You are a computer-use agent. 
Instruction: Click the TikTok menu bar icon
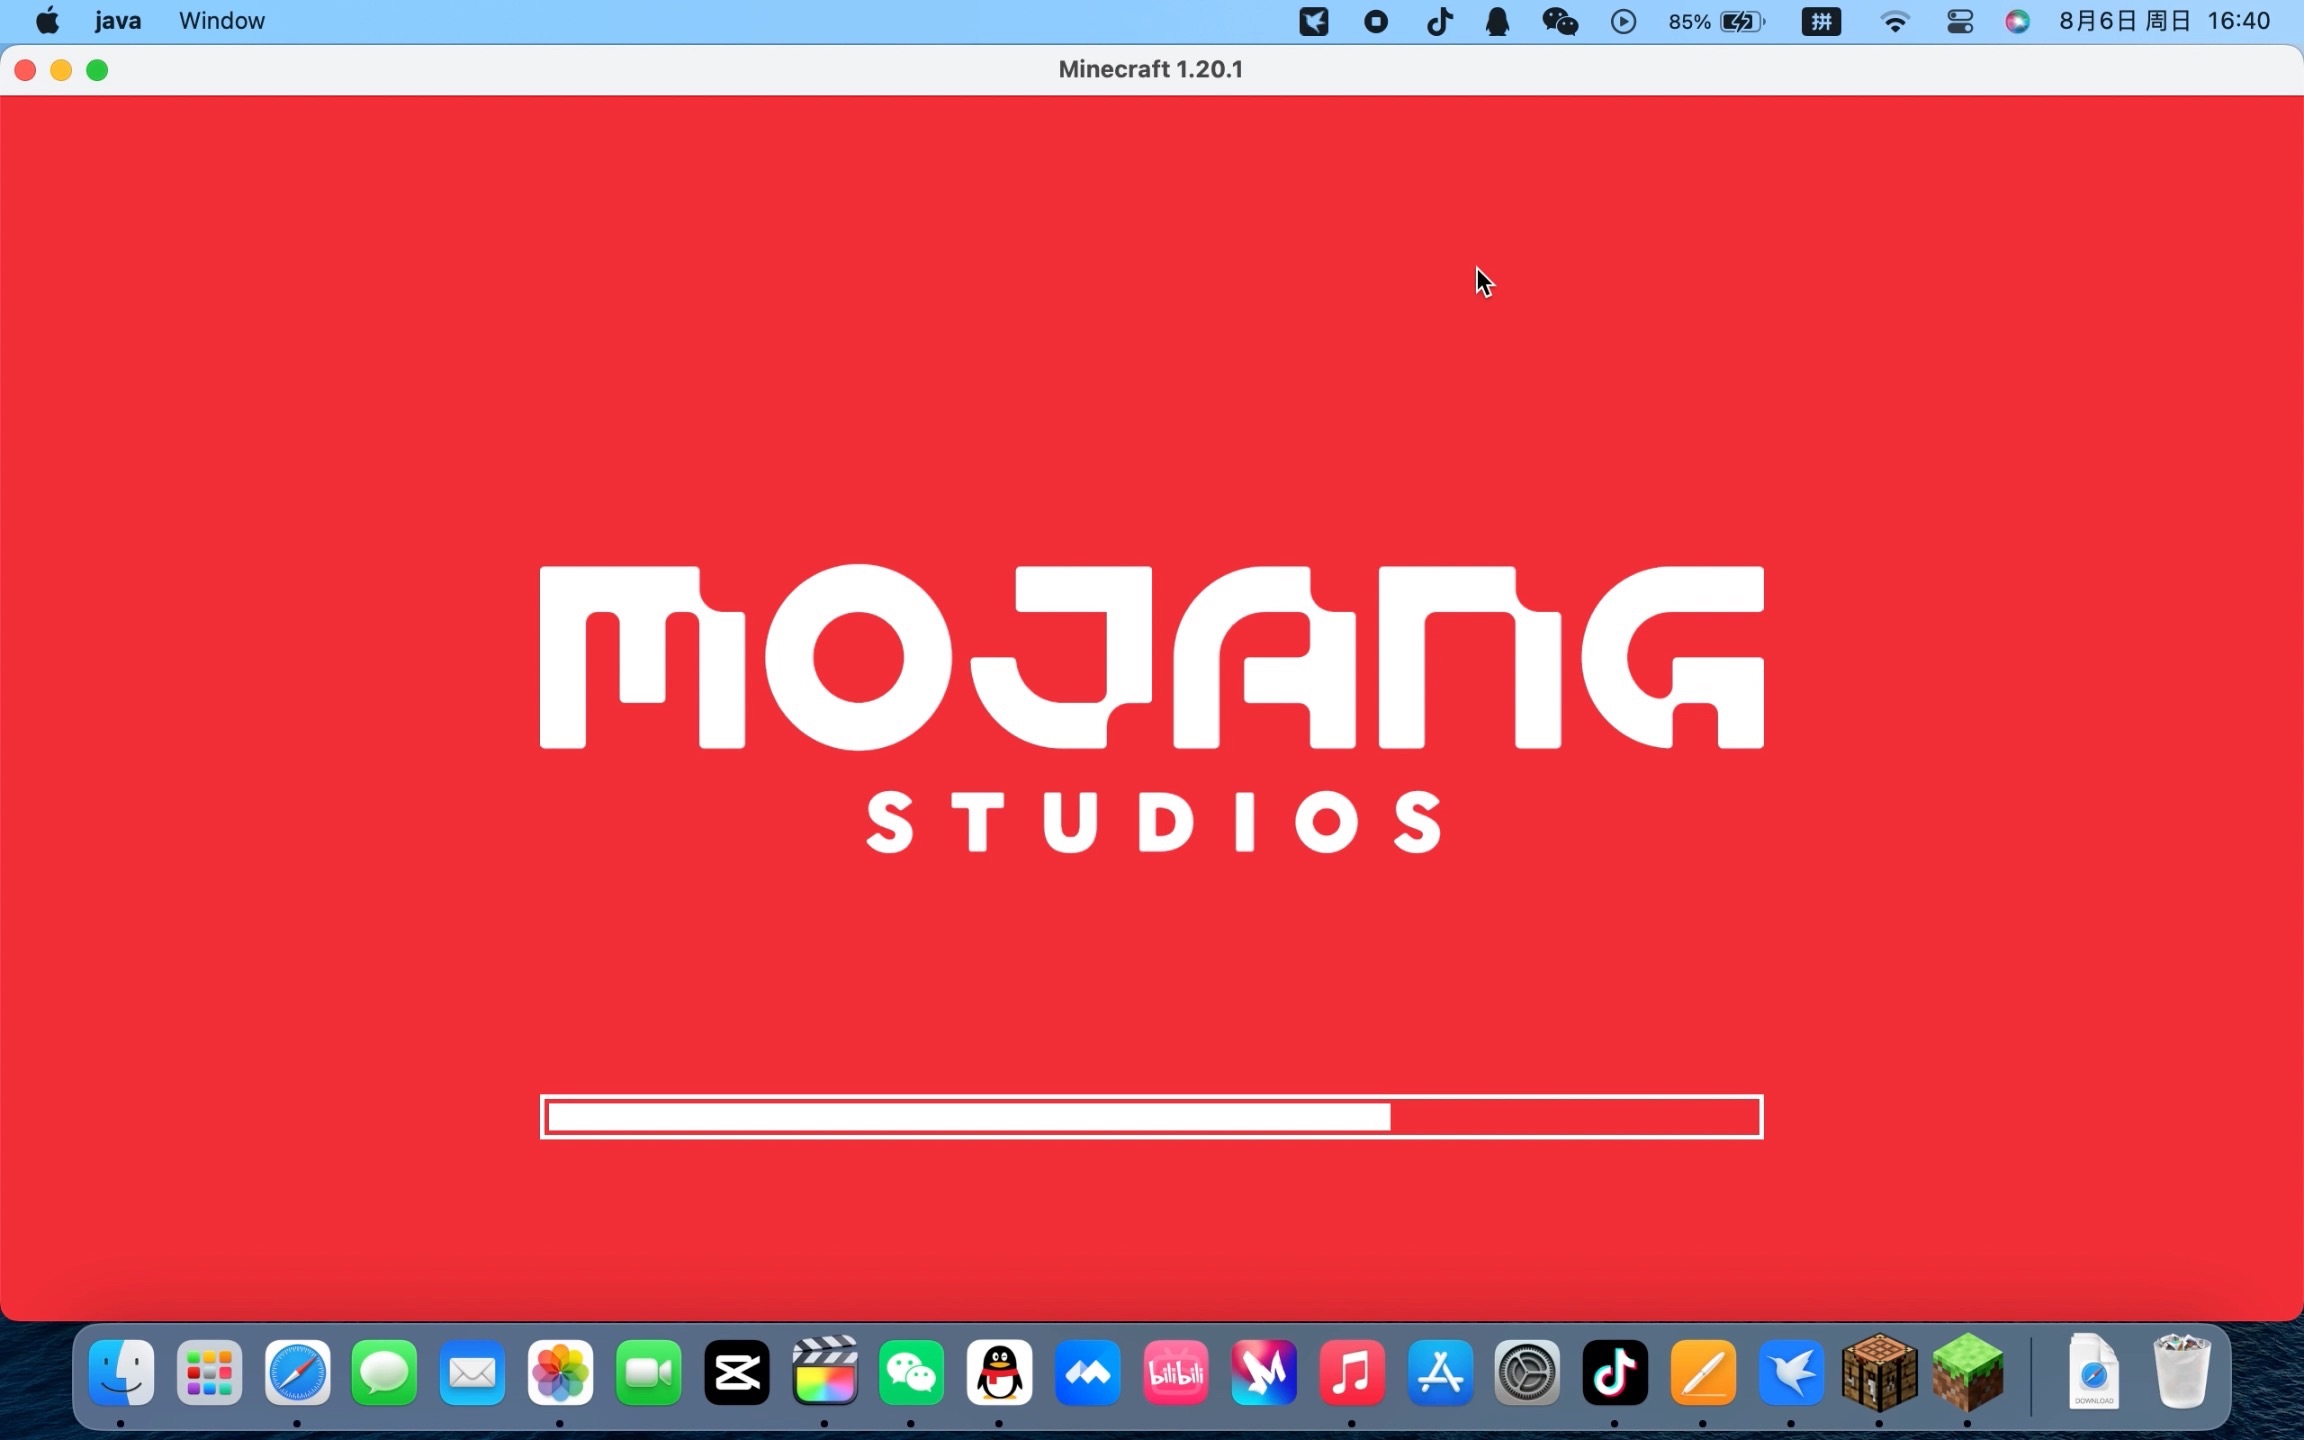tap(1439, 21)
